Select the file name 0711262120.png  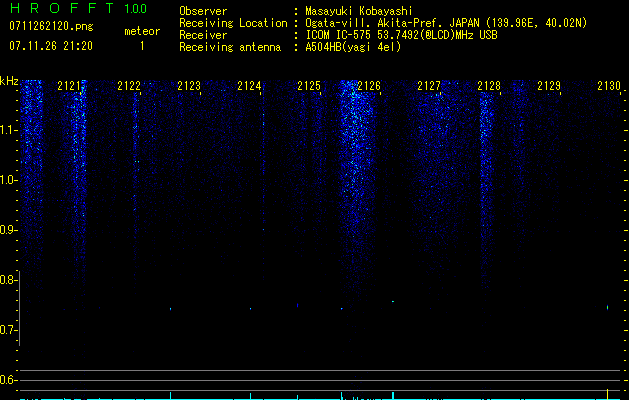[51, 26]
